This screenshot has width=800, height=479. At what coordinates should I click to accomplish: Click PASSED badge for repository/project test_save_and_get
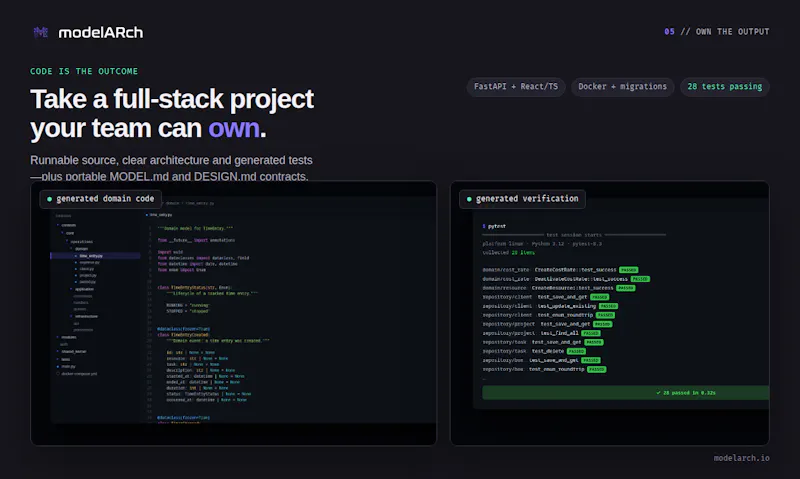603,324
